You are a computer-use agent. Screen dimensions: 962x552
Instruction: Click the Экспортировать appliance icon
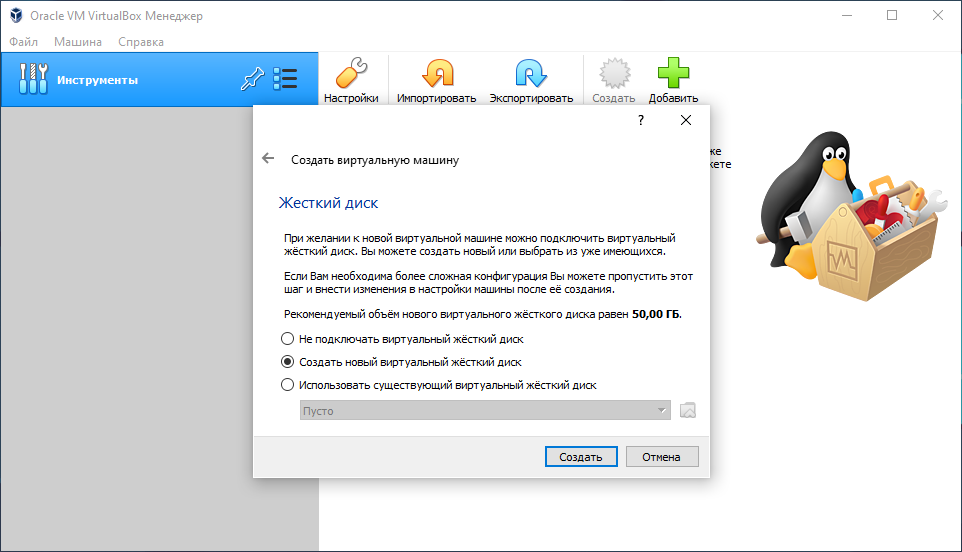click(531, 73)
